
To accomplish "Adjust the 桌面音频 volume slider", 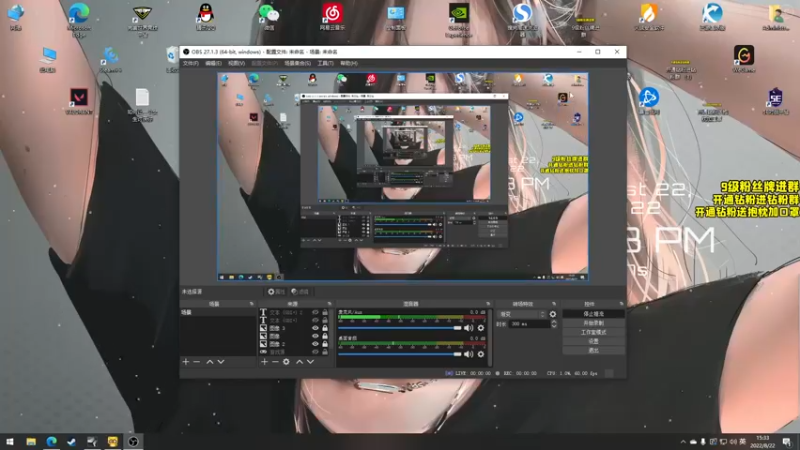I will (x=399, y=354).
